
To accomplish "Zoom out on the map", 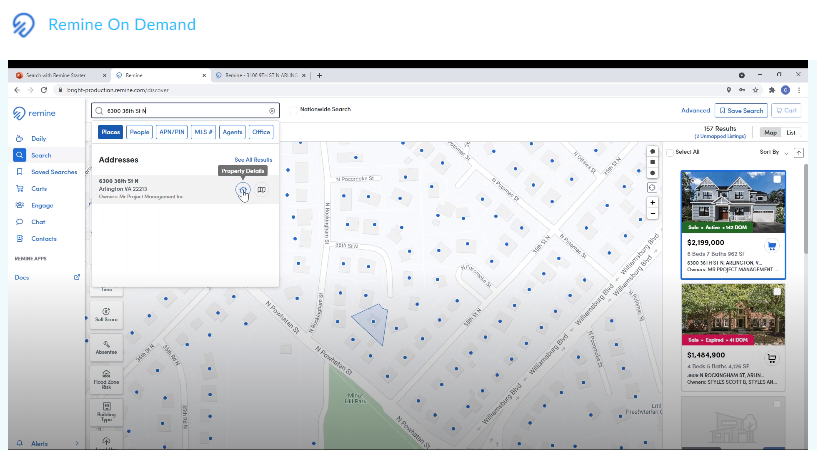I will pos(652,214).
